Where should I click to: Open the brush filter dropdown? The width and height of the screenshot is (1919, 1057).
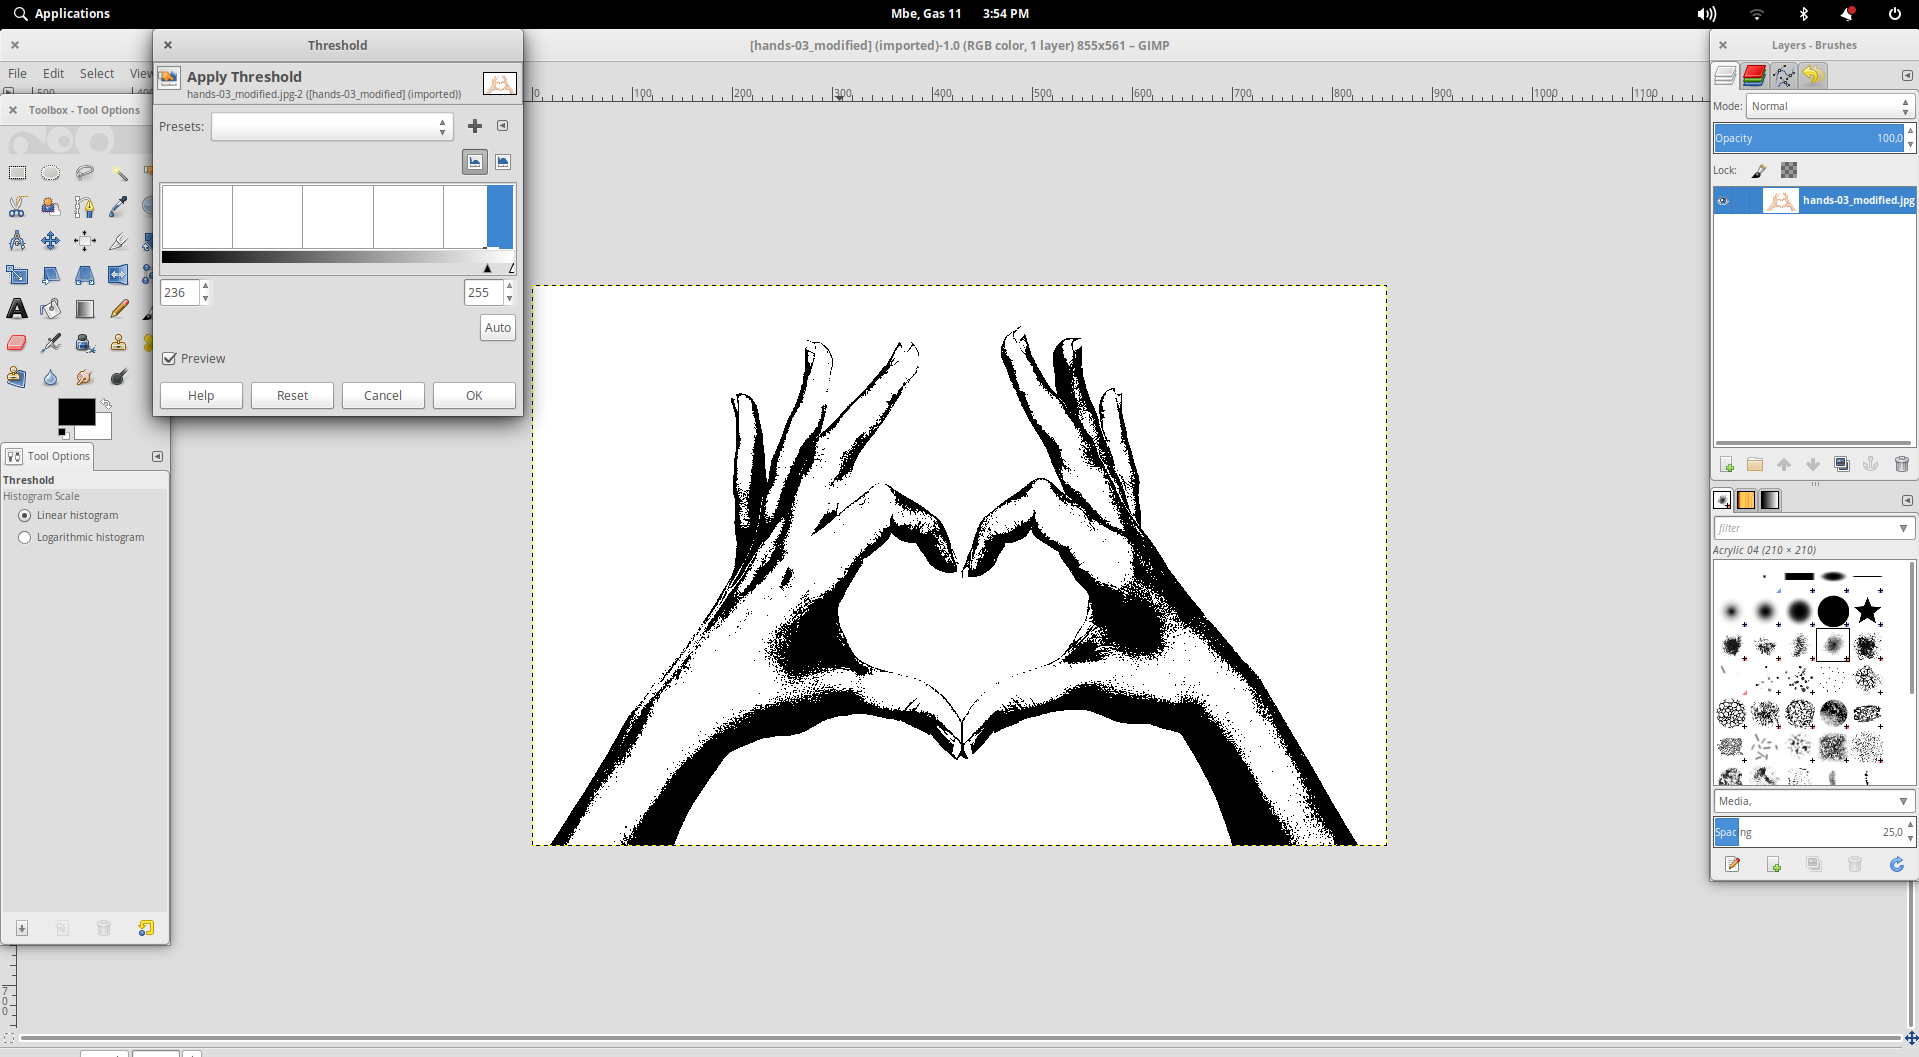pyautogui.click(x=1903, y=528)
